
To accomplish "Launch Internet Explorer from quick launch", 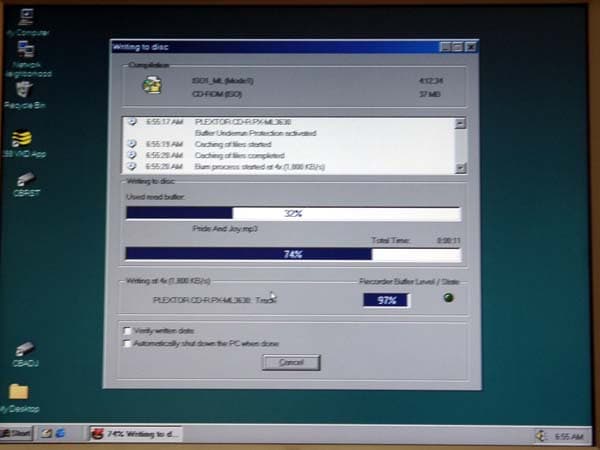I will coord(60,433).
